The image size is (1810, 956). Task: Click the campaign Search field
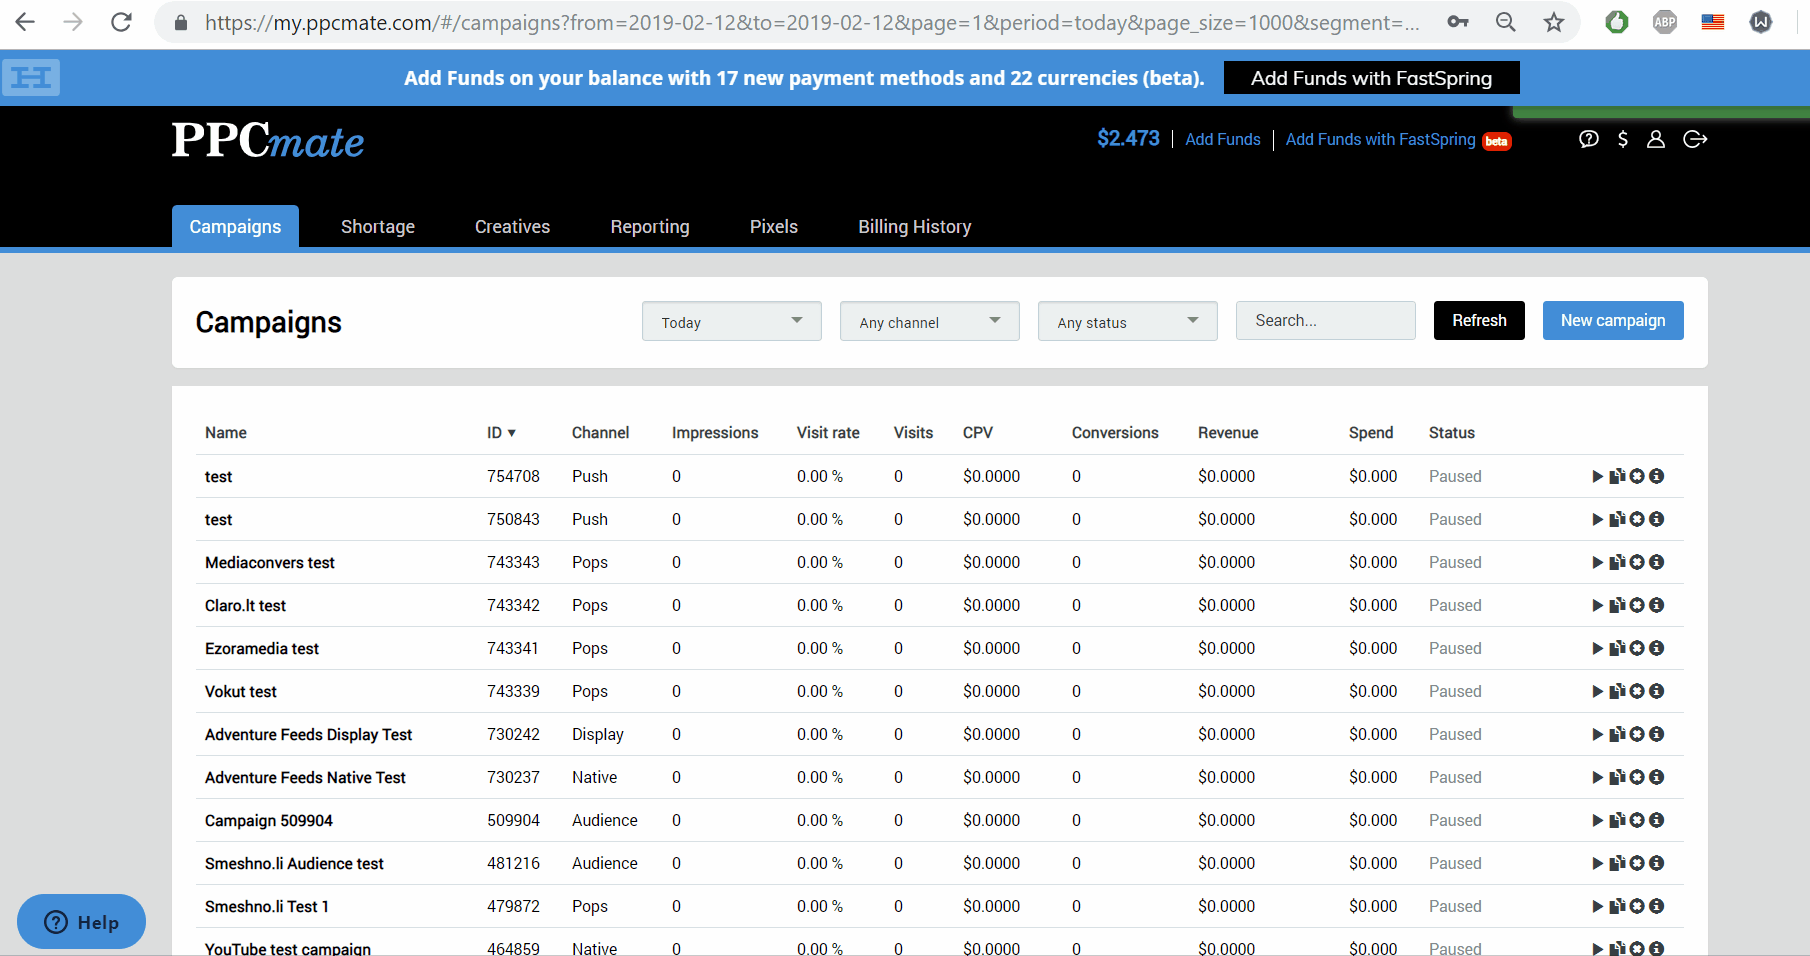[x=1325, y=320]
